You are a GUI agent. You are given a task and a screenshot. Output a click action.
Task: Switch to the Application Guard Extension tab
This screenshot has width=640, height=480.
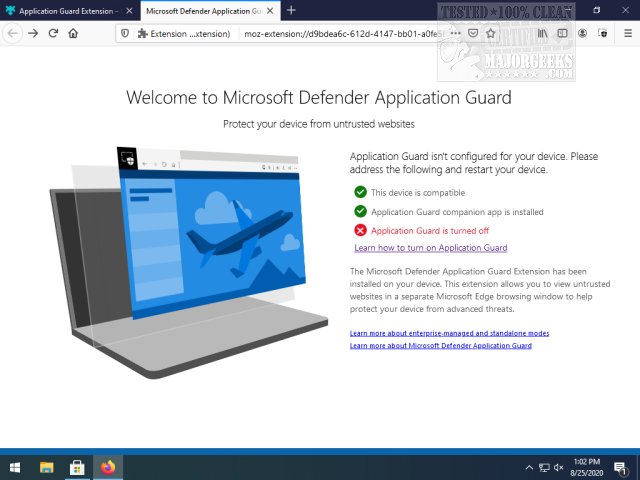pyautogui.click(x=70, y=11)
